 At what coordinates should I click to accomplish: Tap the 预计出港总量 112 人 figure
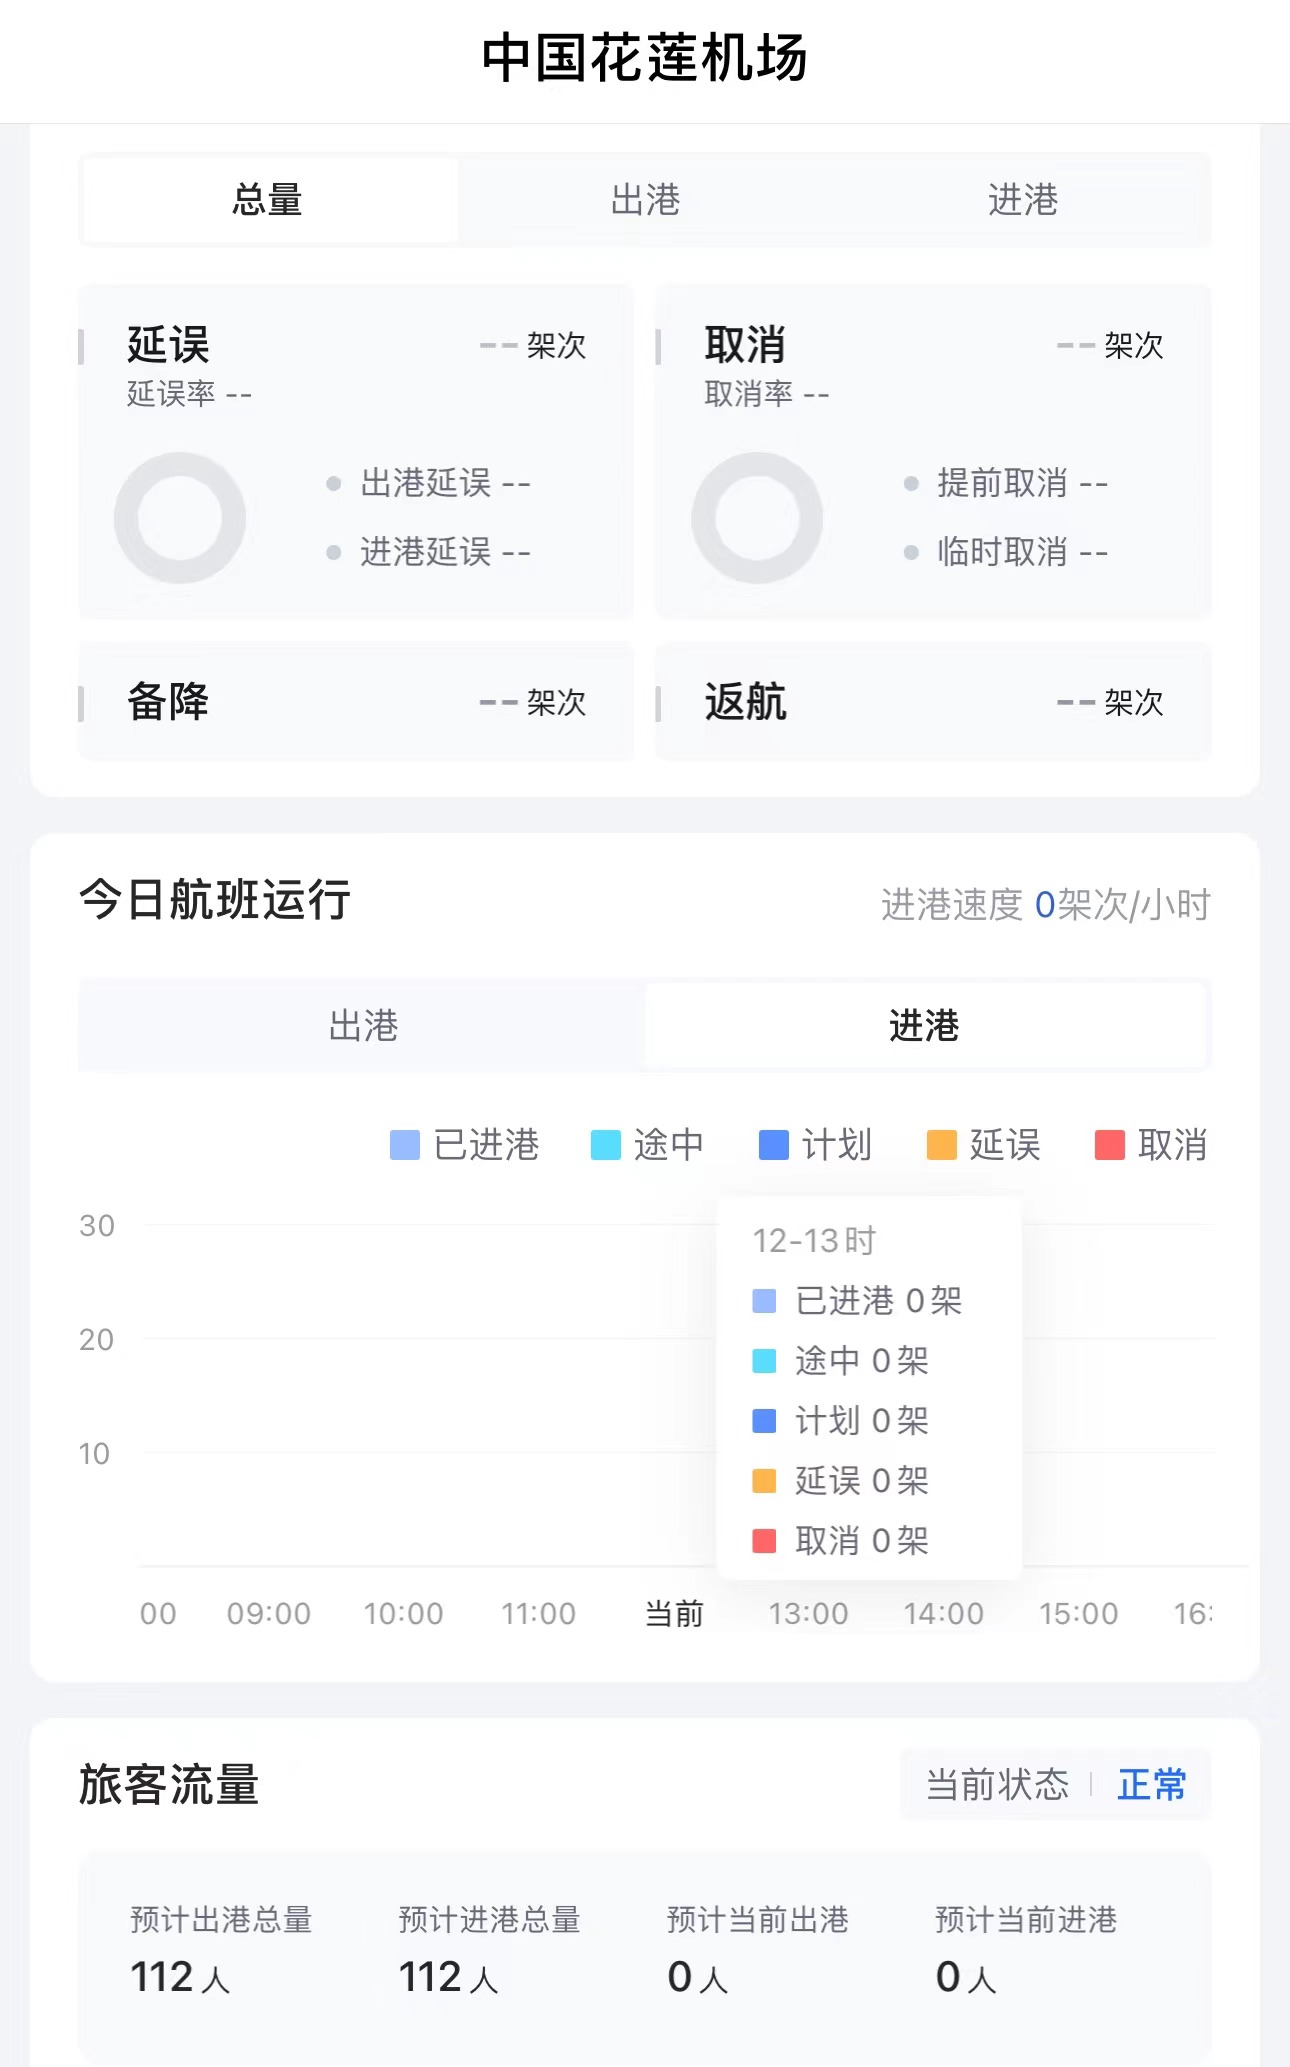pos(180,1977)
